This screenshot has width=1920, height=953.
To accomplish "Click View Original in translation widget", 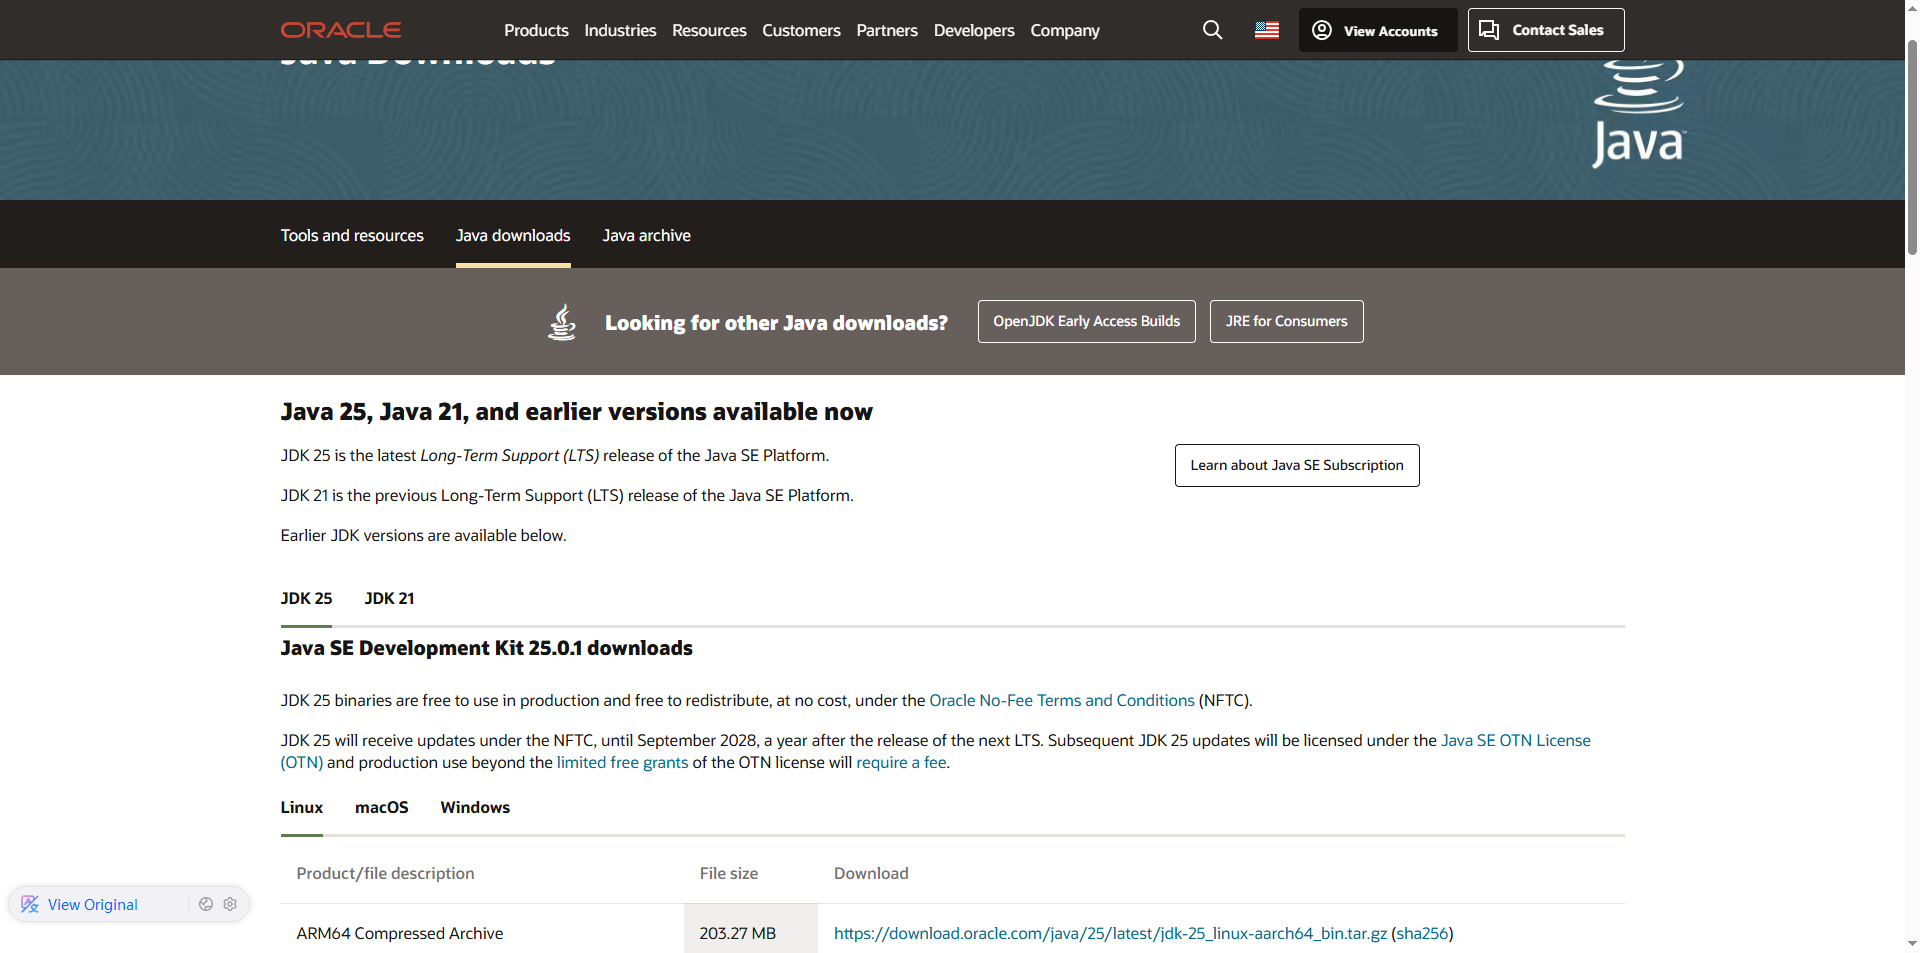I will coord(93,904).
